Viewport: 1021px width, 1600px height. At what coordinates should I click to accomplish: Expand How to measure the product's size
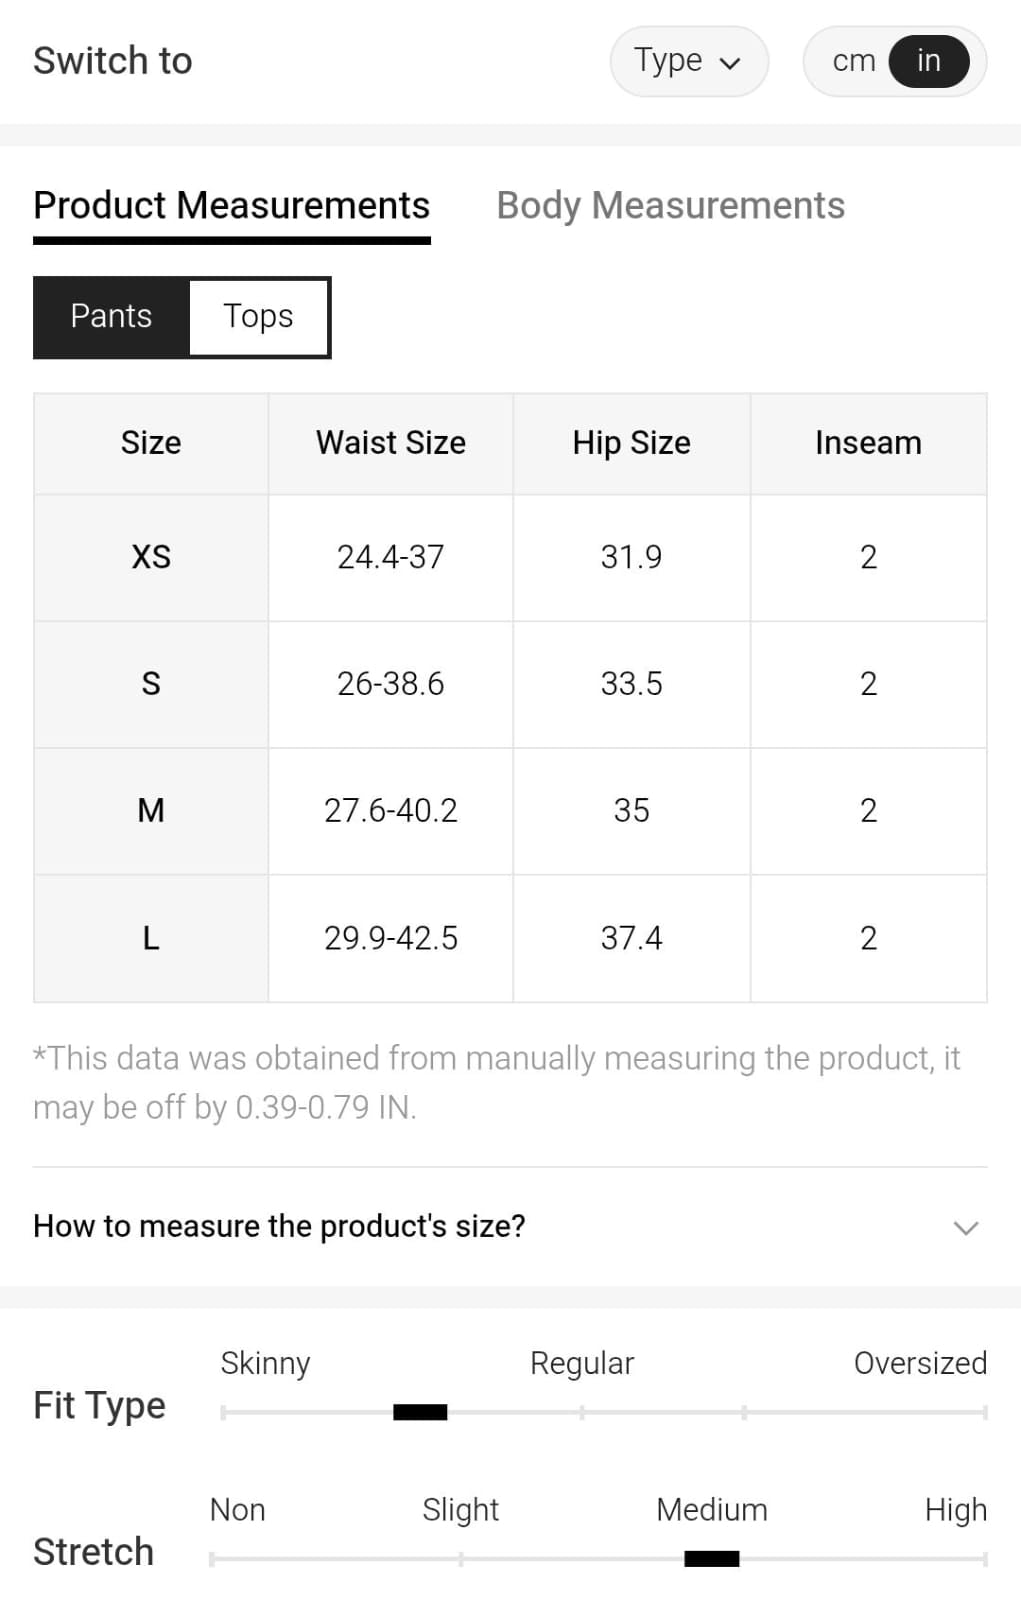(279, 1226)
